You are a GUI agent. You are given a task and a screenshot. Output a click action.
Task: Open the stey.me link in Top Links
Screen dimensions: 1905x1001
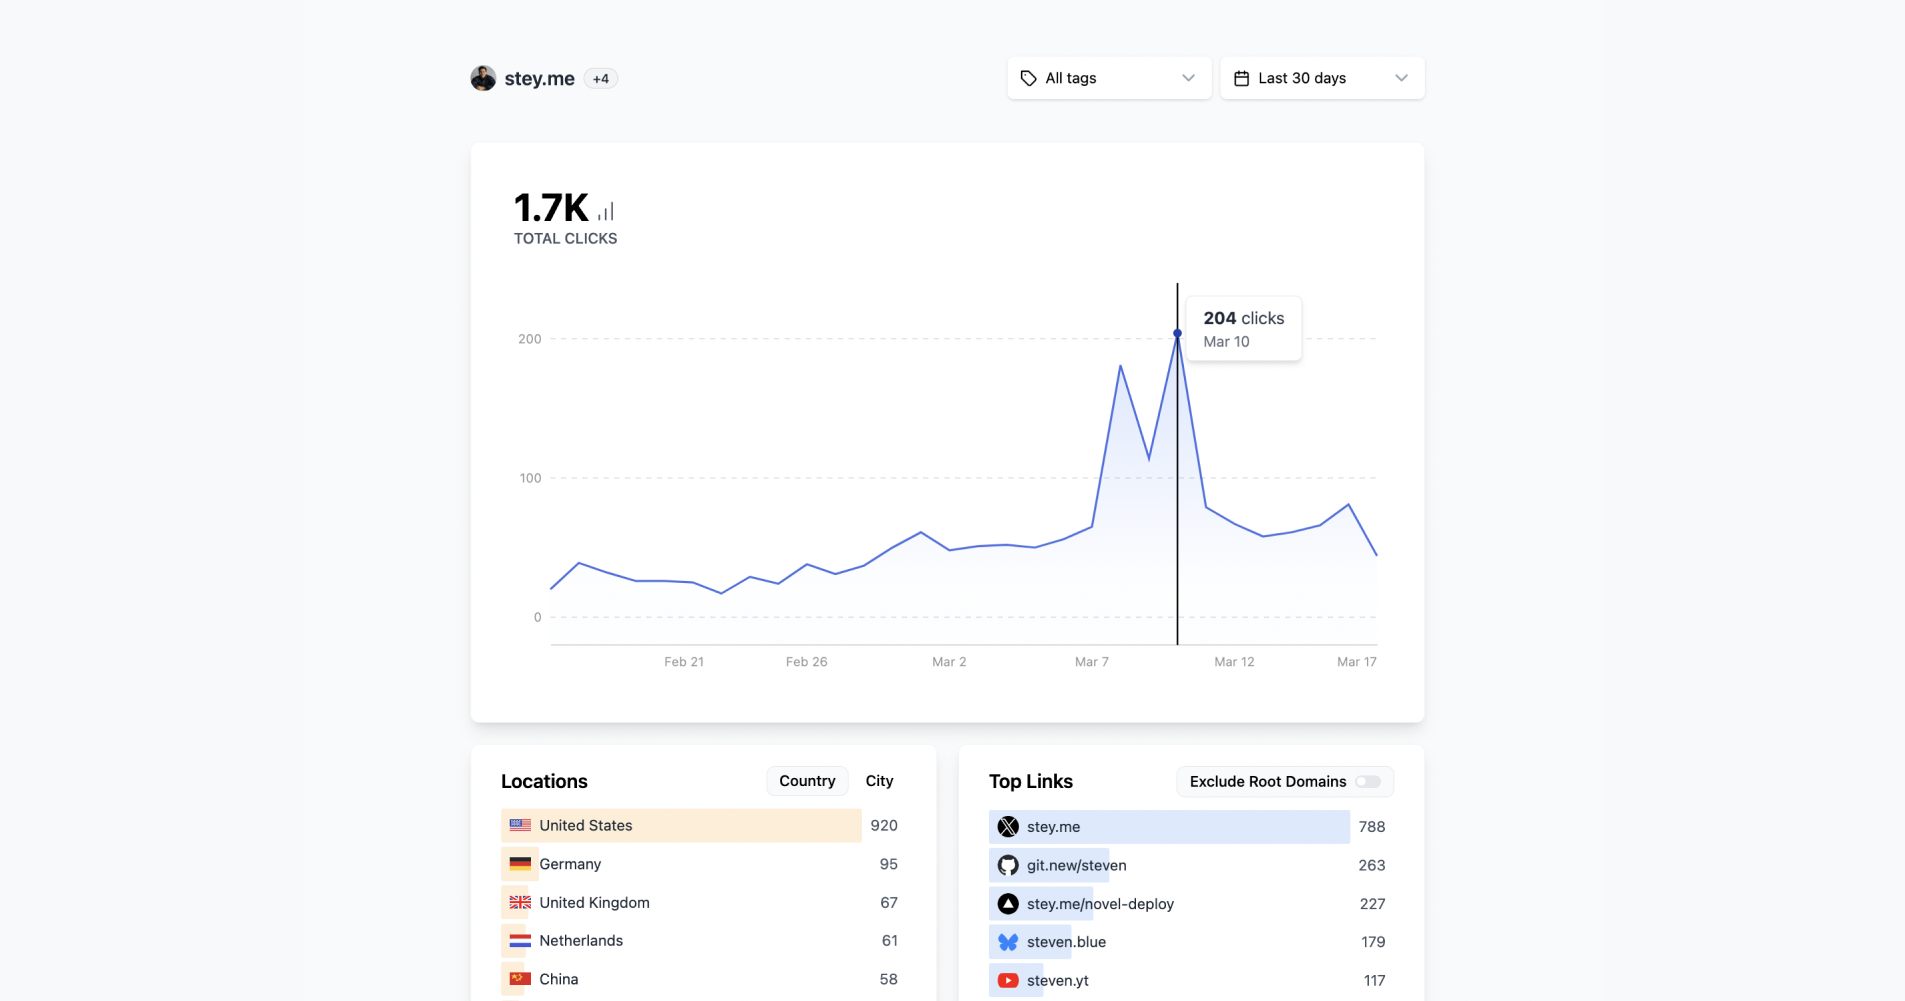1053,826
